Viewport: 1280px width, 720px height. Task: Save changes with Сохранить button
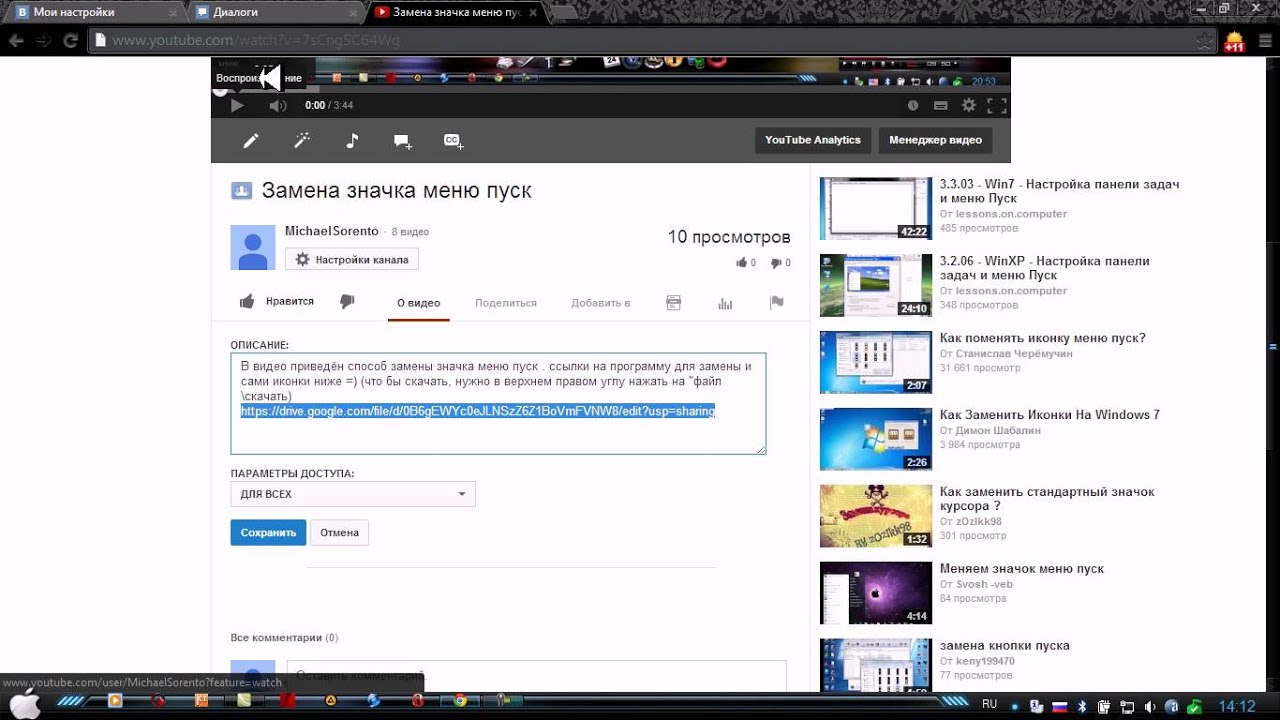pyautogui.click(x=268, y=533)
